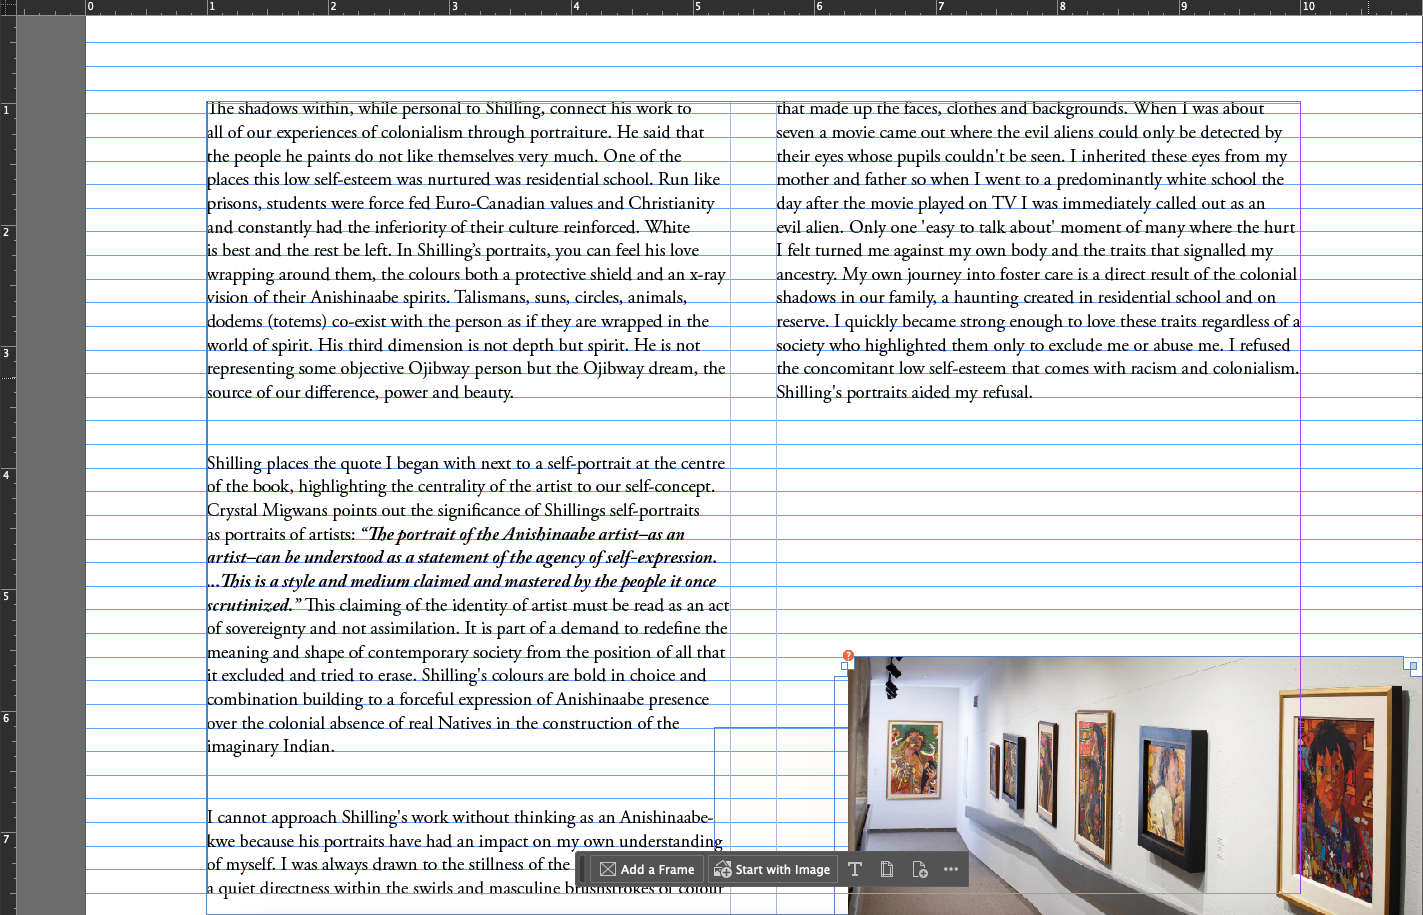Open the three-dot more options menu
This screenshot has height=915, width=1423.
tap(951, 869)
